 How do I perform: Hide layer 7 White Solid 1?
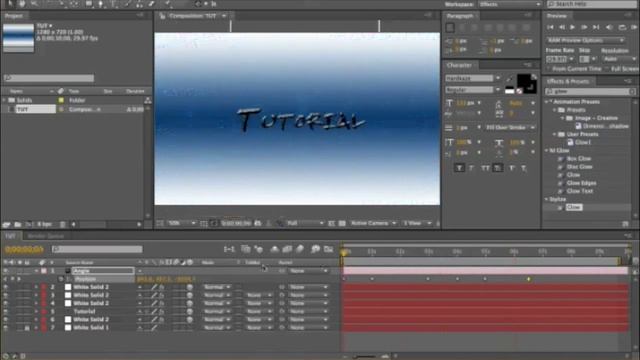coord(6,328)
